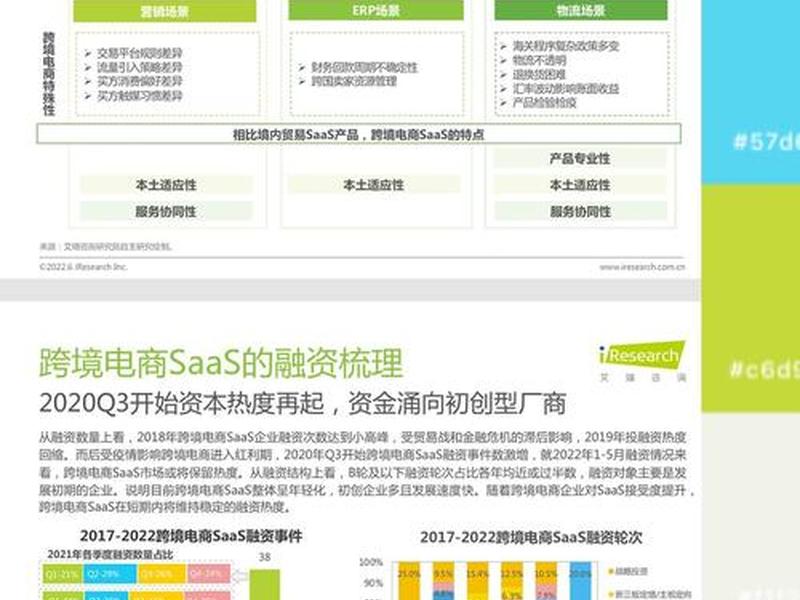The image size is (800, 600).
Task: Click 本土适应性 under the logistics column
Action: [x=580, y=185]
